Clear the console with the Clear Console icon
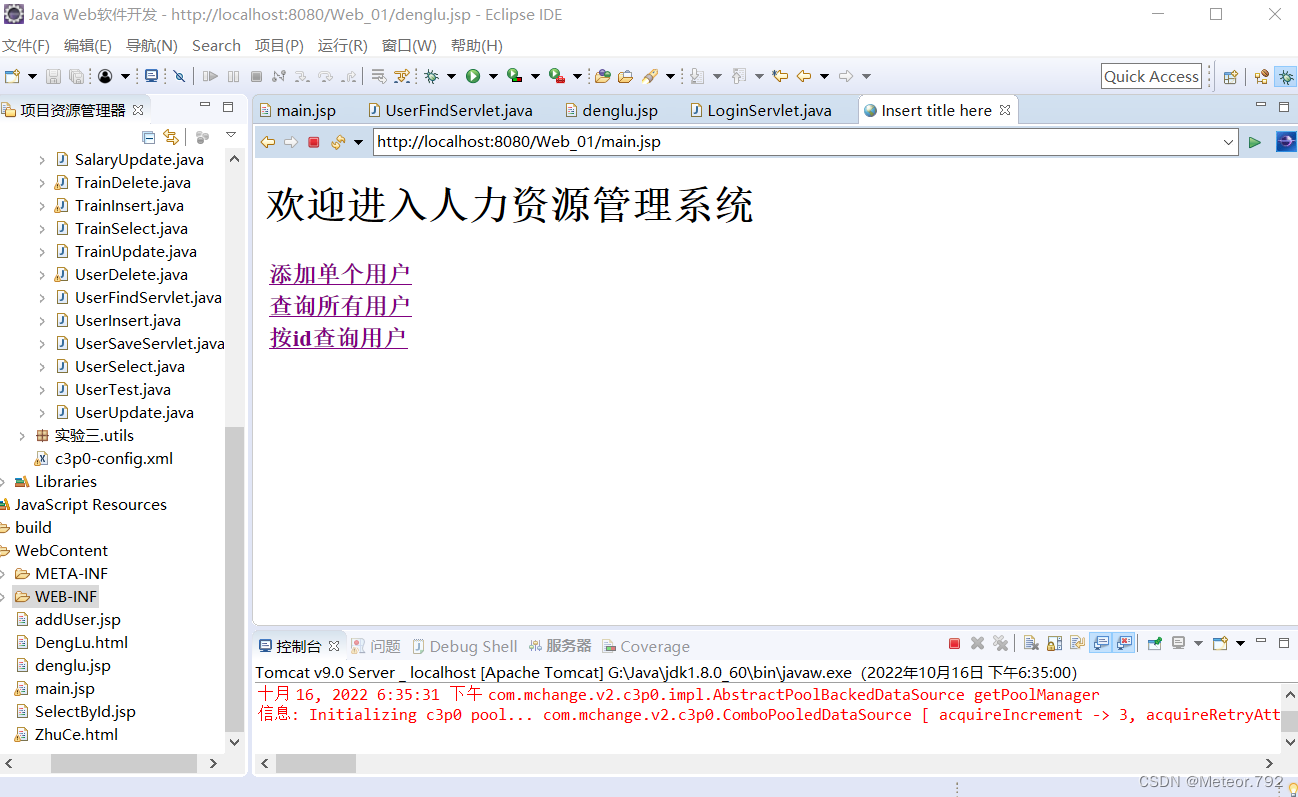This screenshot has width=1298, height=797. [1031, 645]
